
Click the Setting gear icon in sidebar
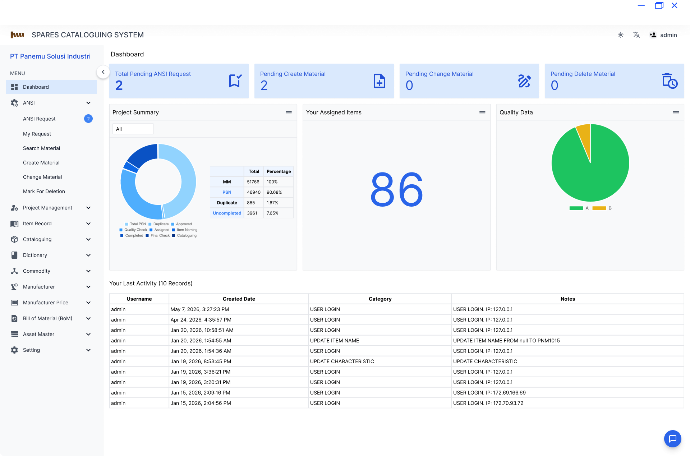coord(15,350)
